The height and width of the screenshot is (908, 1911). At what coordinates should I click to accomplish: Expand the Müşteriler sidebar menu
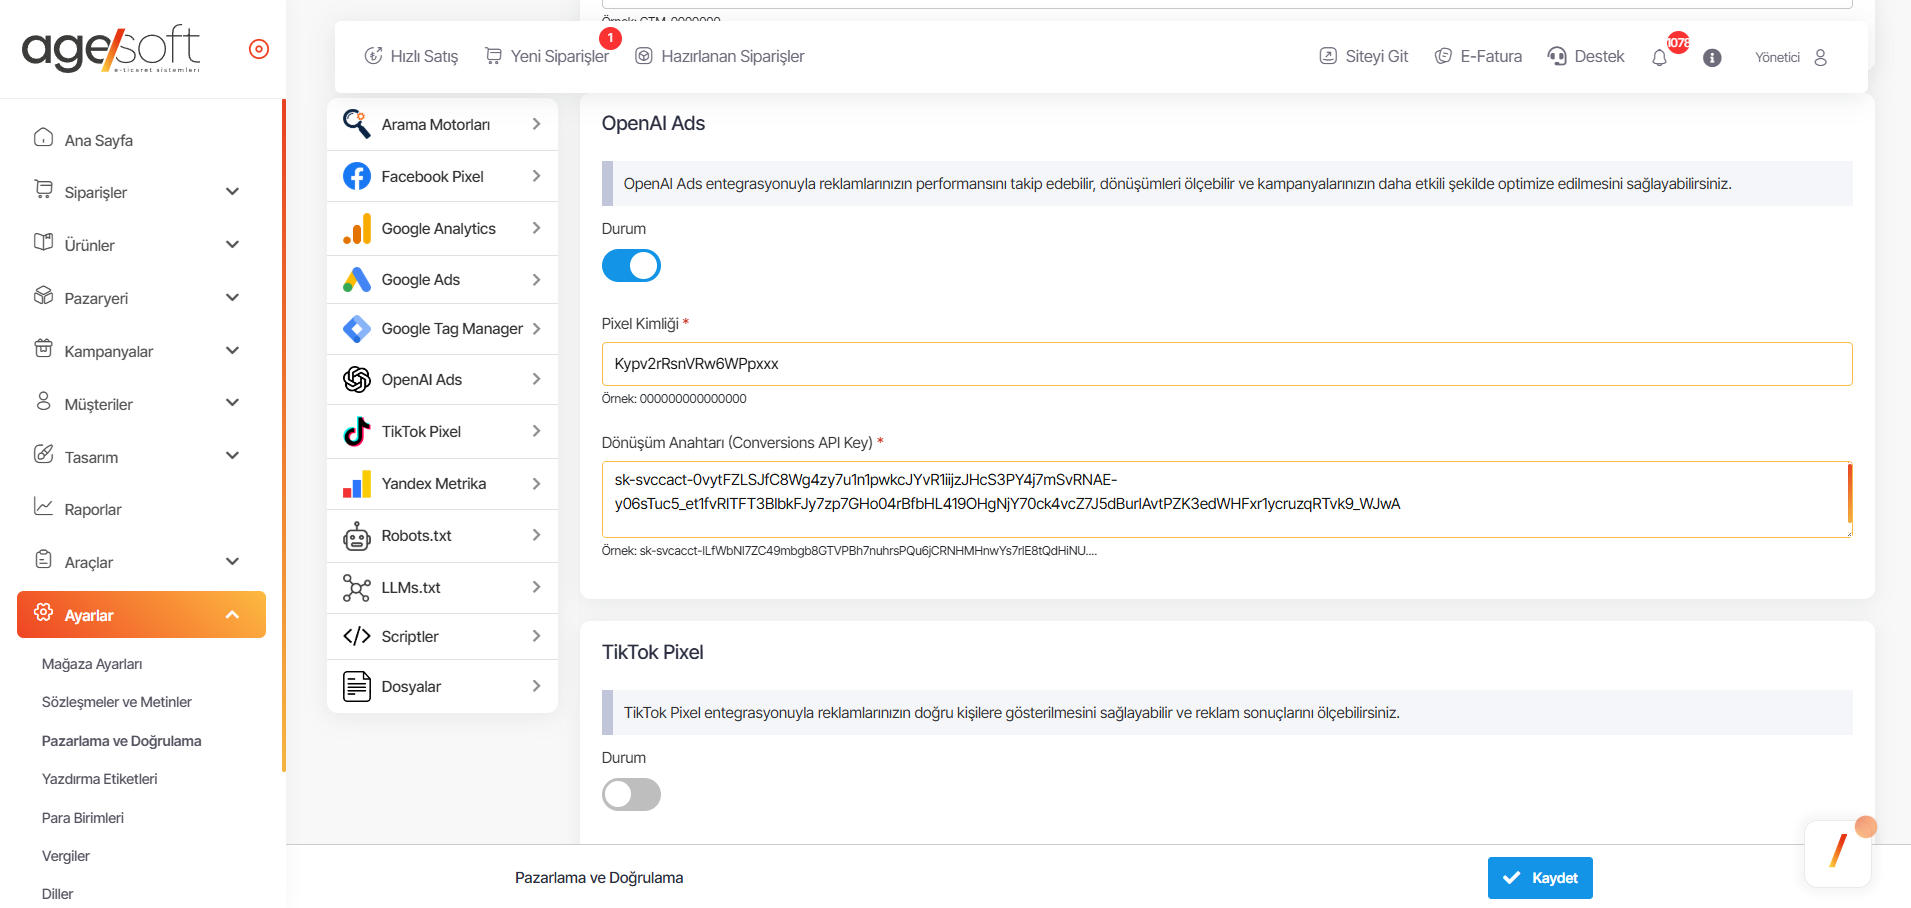[141, 404]
